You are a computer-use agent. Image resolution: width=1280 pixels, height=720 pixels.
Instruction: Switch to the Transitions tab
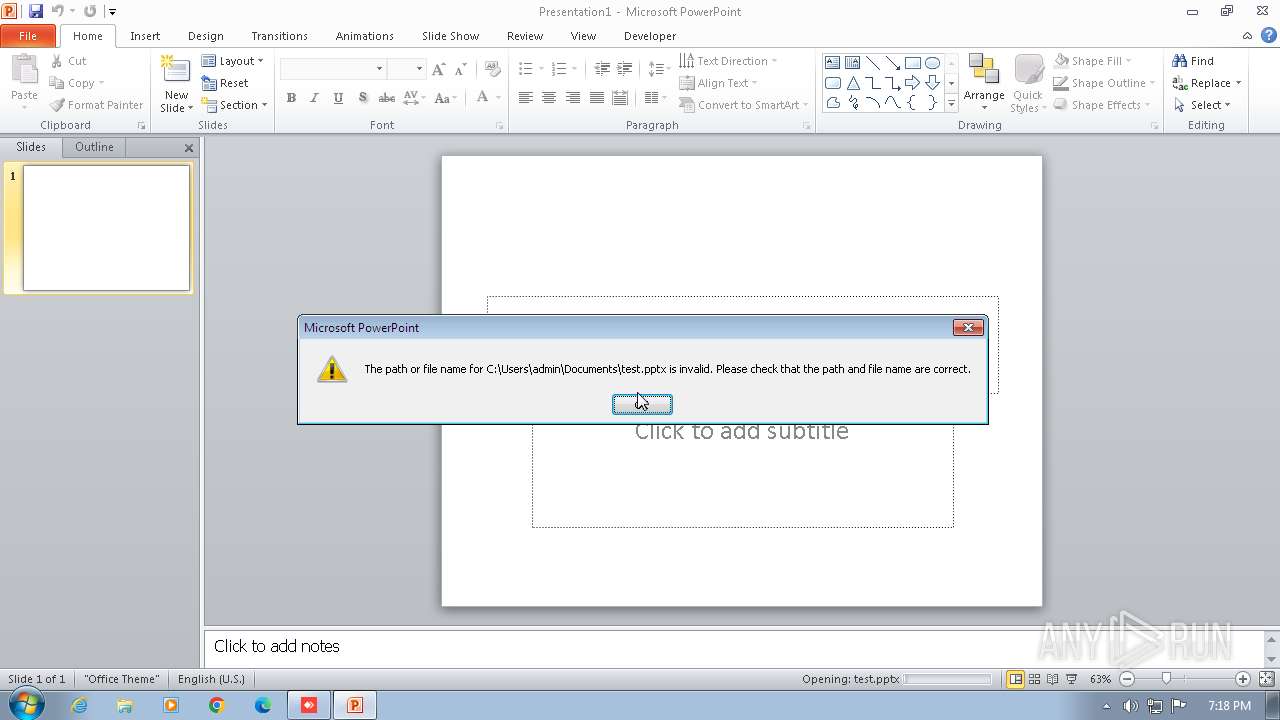pos(279,36)
